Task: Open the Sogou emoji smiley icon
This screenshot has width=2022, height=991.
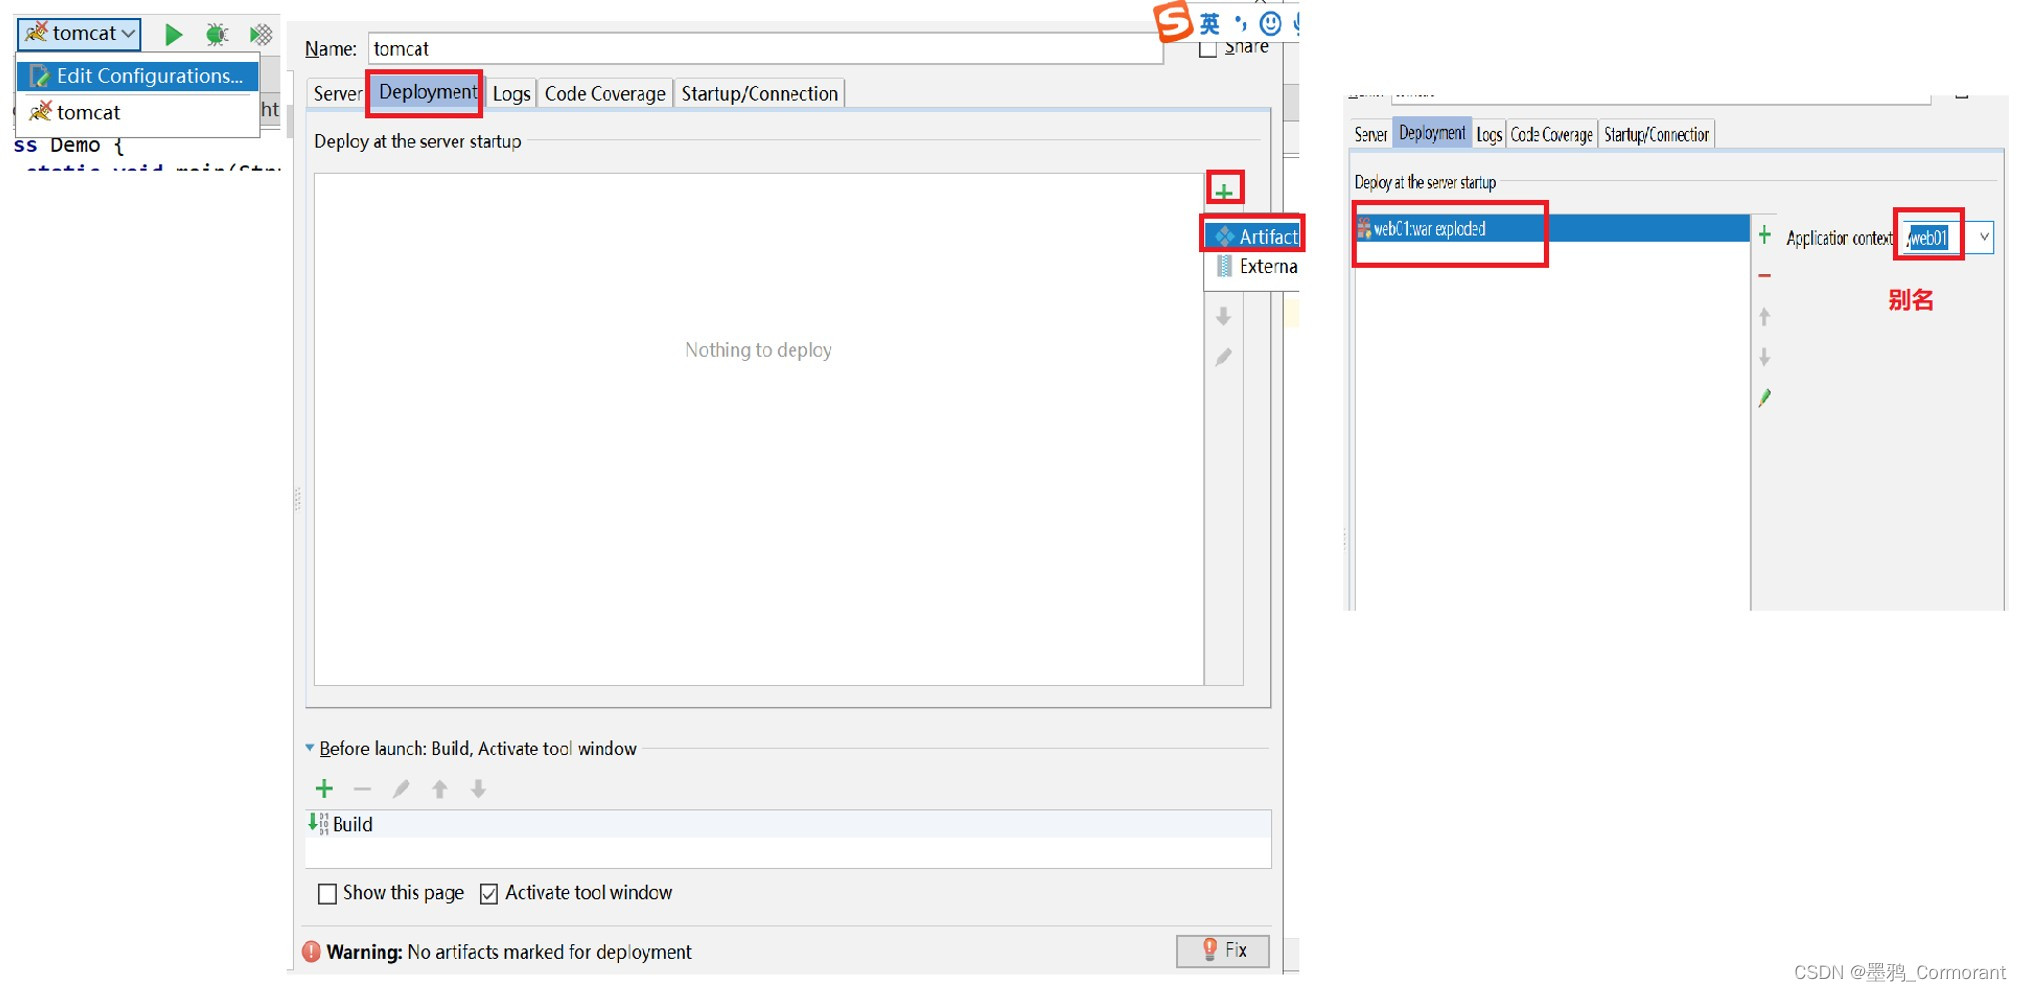Action: (x=1270, y=24)
